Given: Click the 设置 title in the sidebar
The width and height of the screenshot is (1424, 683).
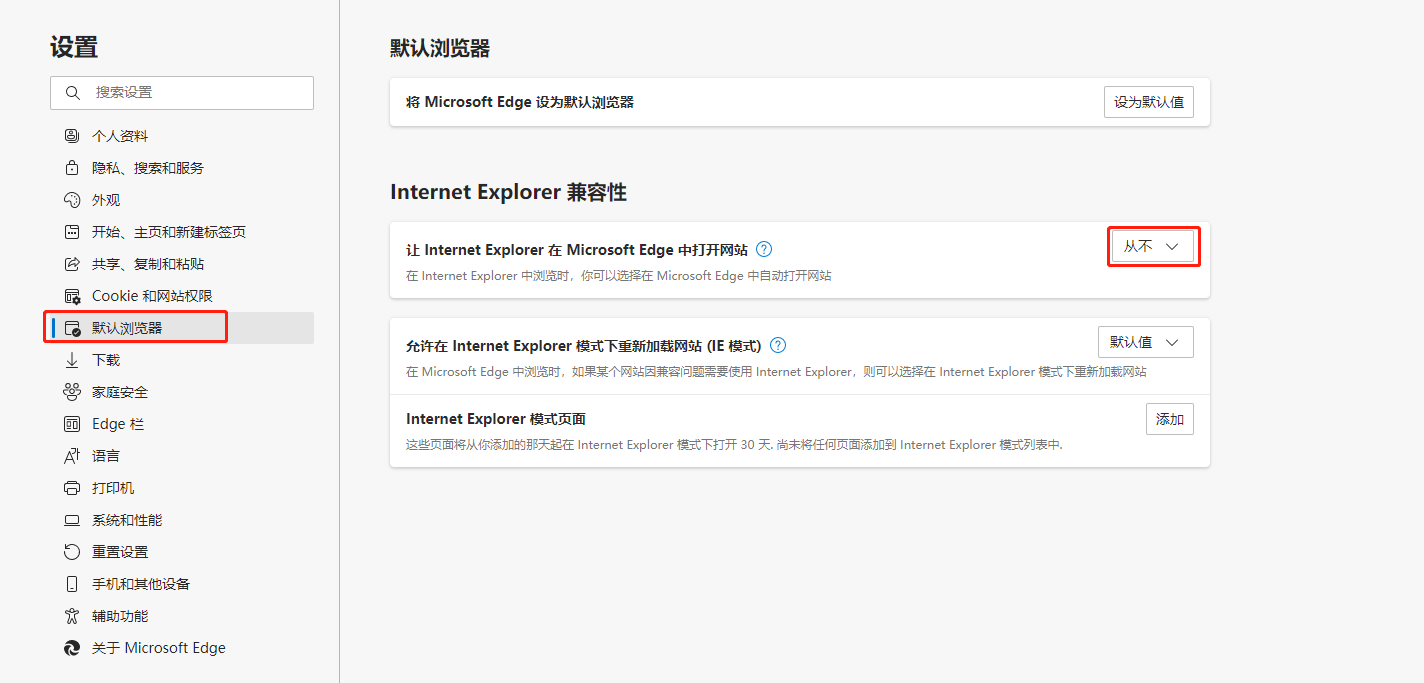Looking at the screenshot, I should click(74, 47).
